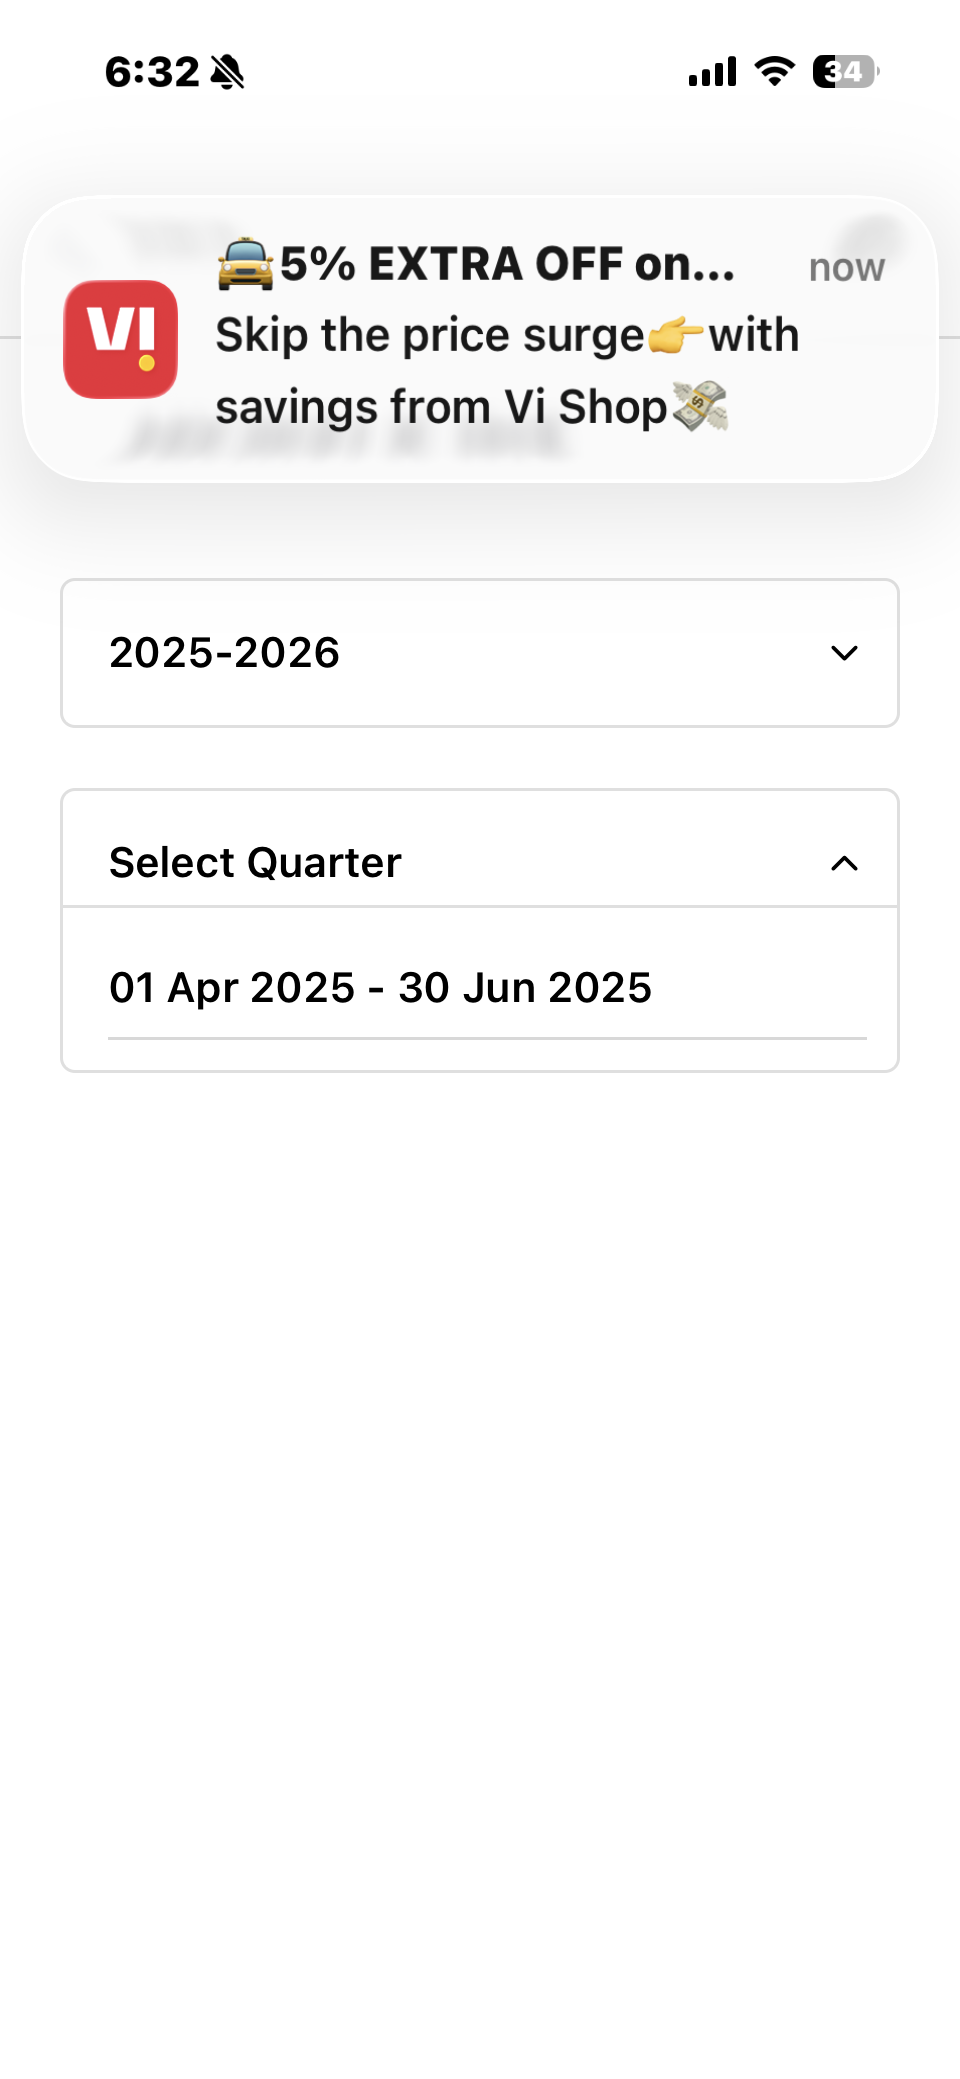Open the "5% EXTRA OFF on..." notification title
Image resolution: width=960 pixels, height=2079 pixels.
507,264
